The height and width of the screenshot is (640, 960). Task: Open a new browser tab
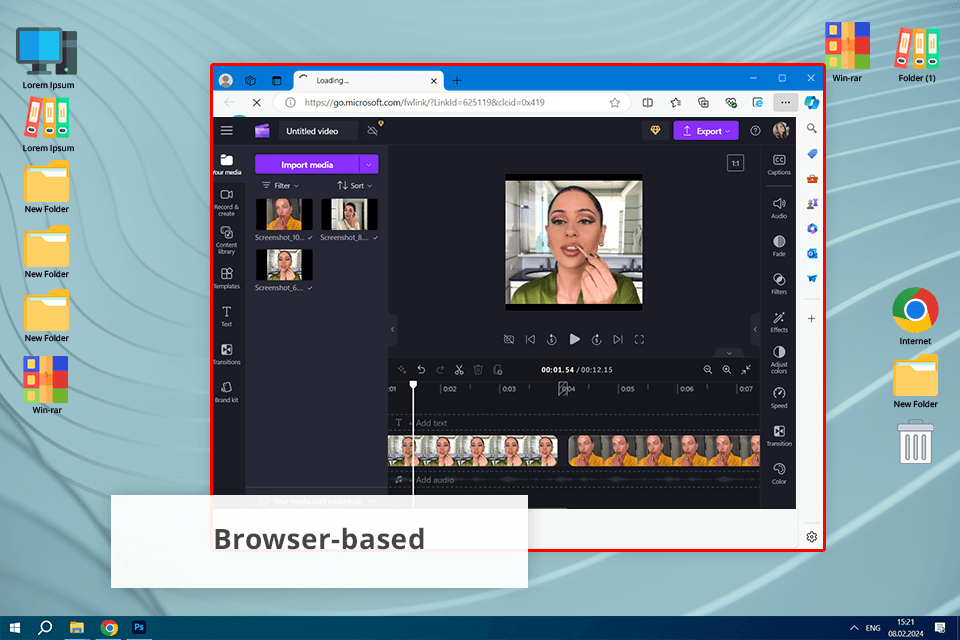(457, 80)
